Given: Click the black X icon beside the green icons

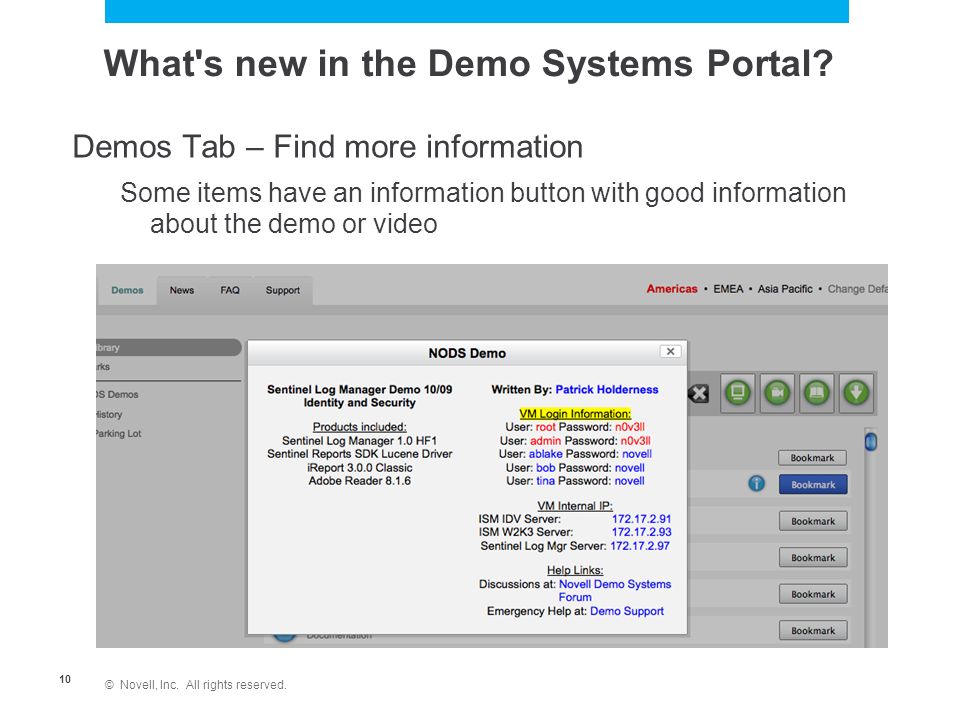Looking at the screenshot, I should [x=699, y=393].
